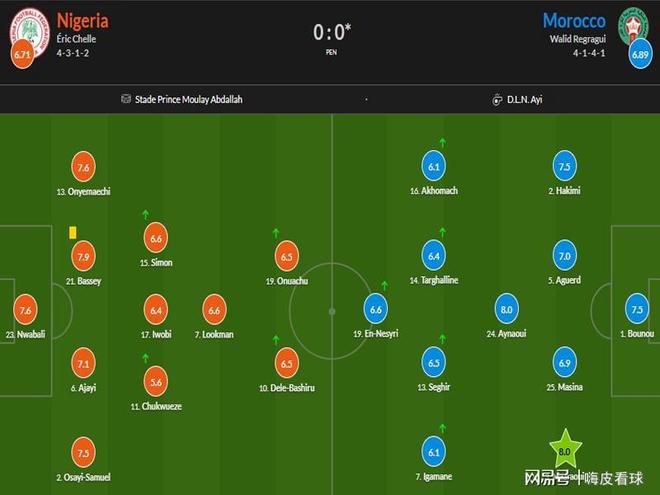Click Bassey's yellow card icon
Viewport: 660px width, 495px height.
(73, 232)
